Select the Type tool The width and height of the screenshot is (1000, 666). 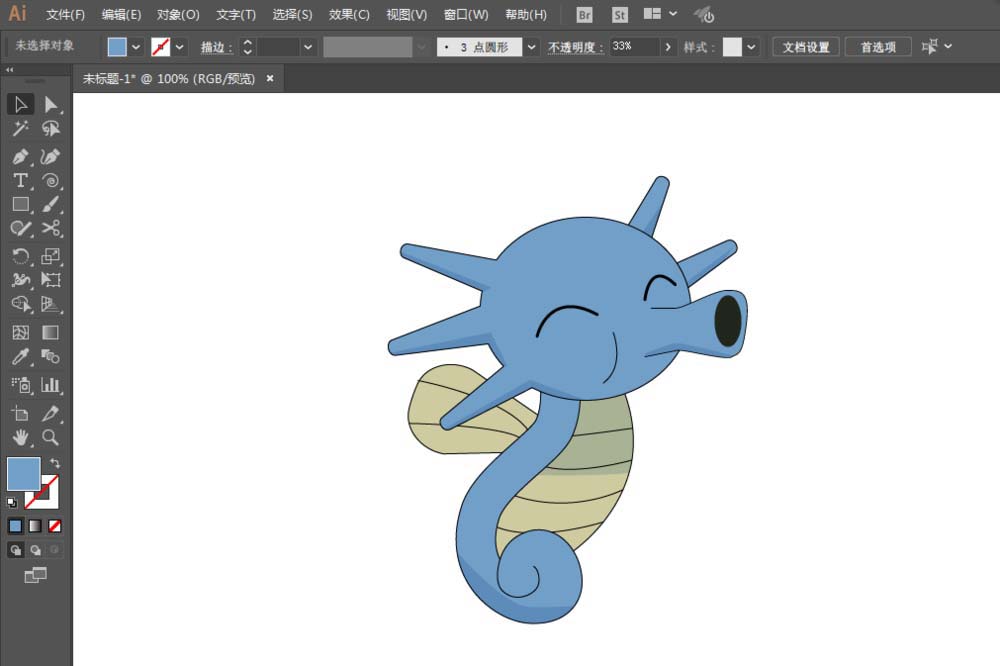pos(20,181)
